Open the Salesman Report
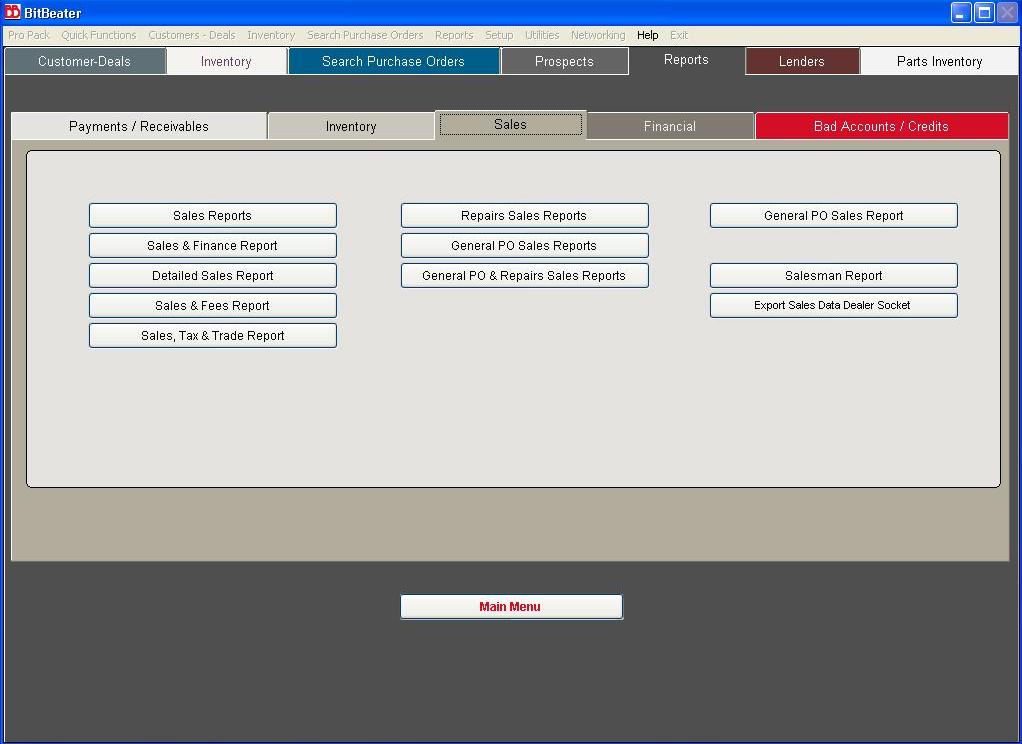The image size is (1022, 744). pyautogui.click(x=833, y=275)
